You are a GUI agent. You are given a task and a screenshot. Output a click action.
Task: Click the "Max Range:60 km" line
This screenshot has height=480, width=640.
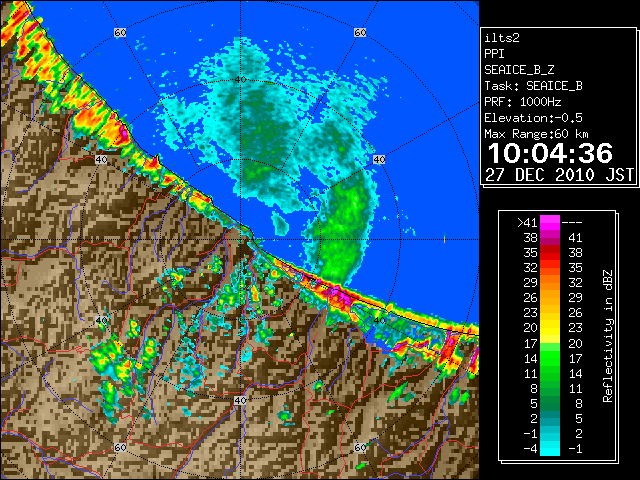tap(537, 134)
